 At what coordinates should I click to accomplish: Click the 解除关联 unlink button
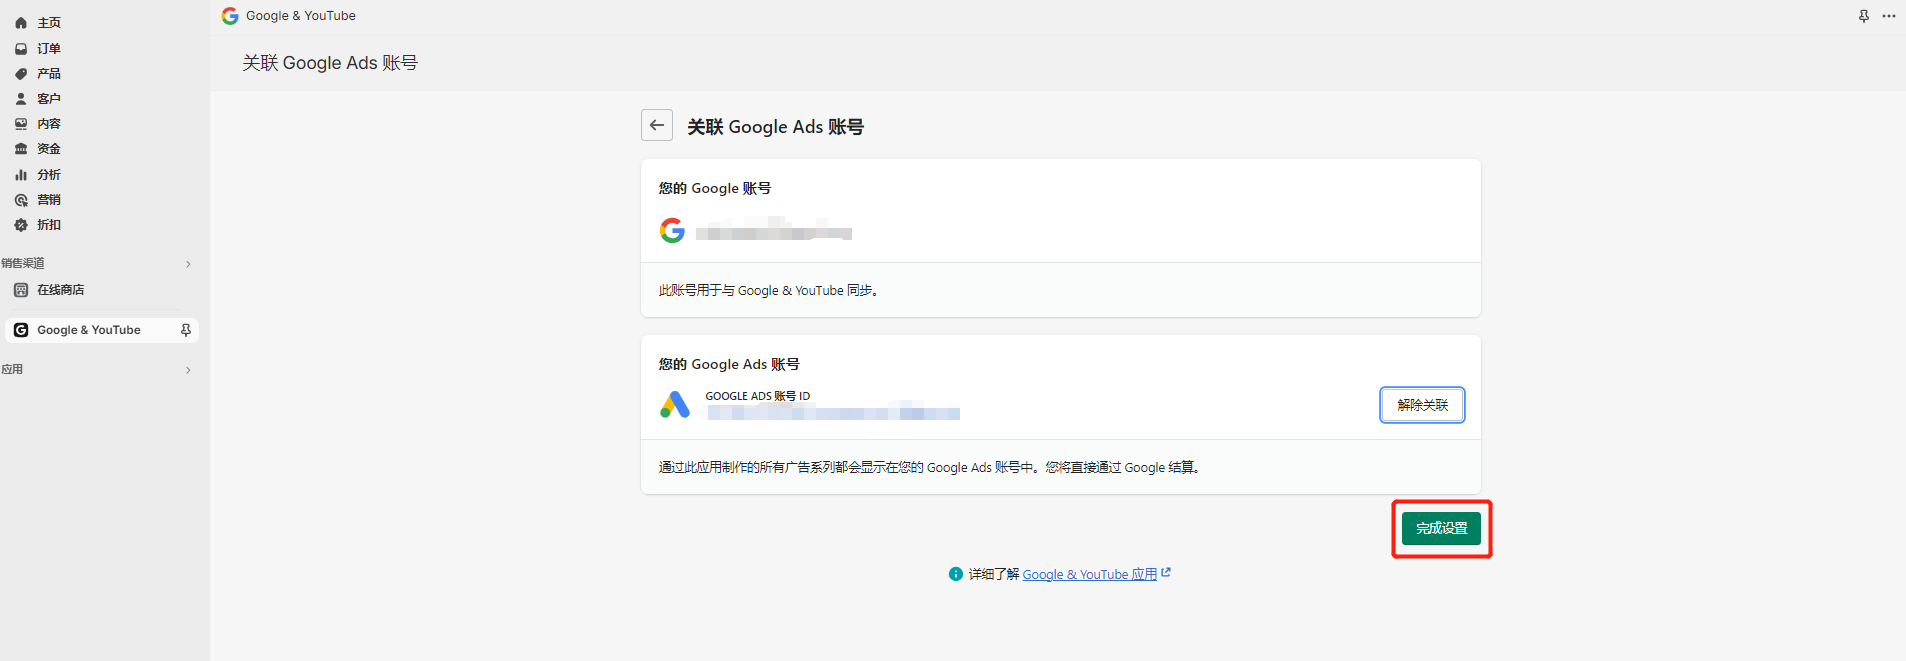coord(1422,405)
